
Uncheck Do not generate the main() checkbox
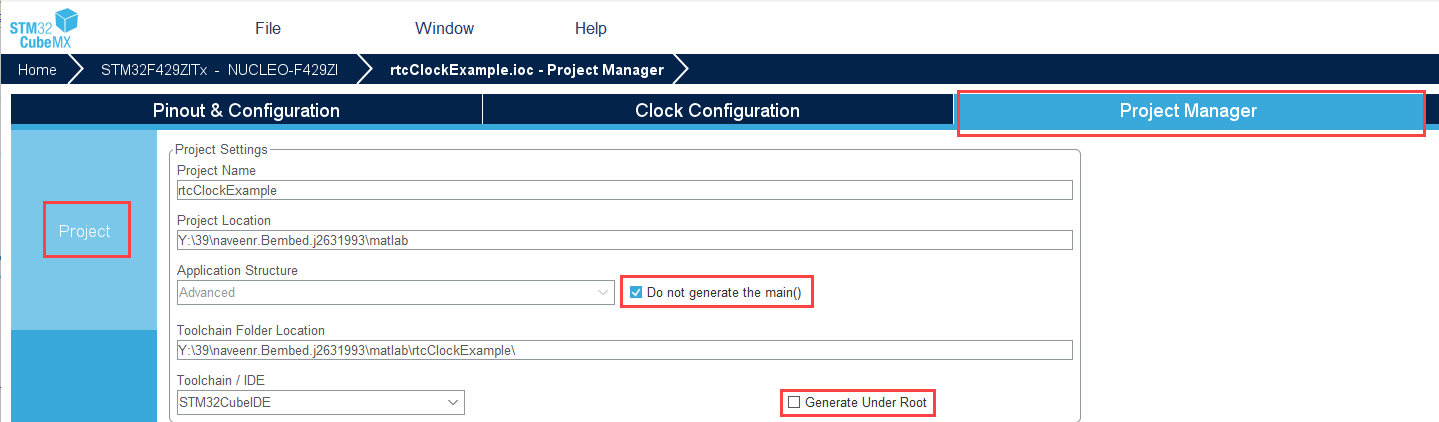(x=636, y=293)
